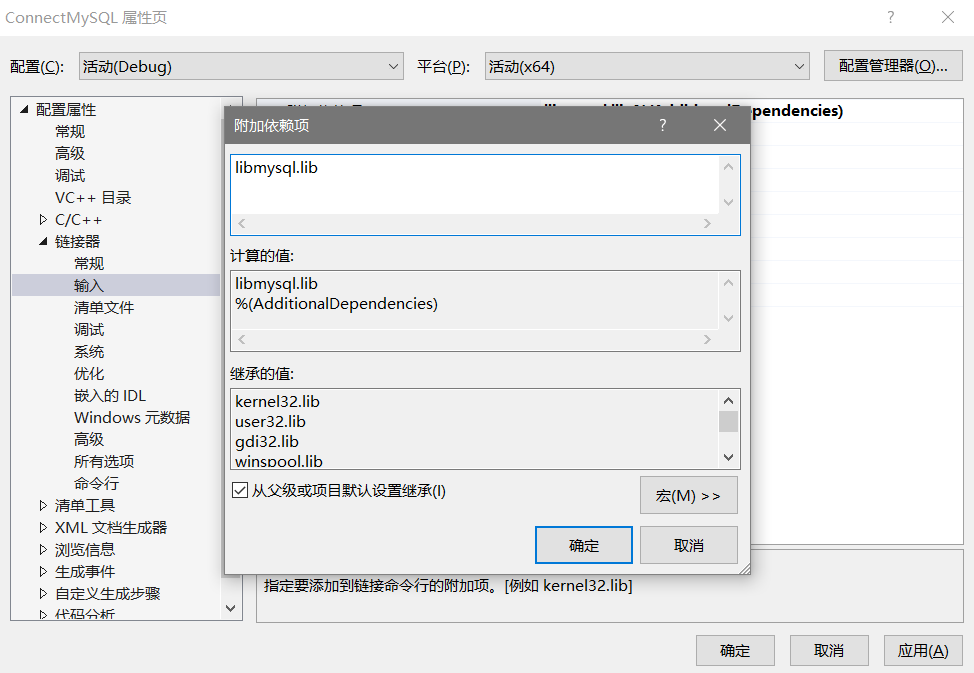Select 常规 under 配置属性
The width and height of the screenshot is (974, 673).
[70, 132]
